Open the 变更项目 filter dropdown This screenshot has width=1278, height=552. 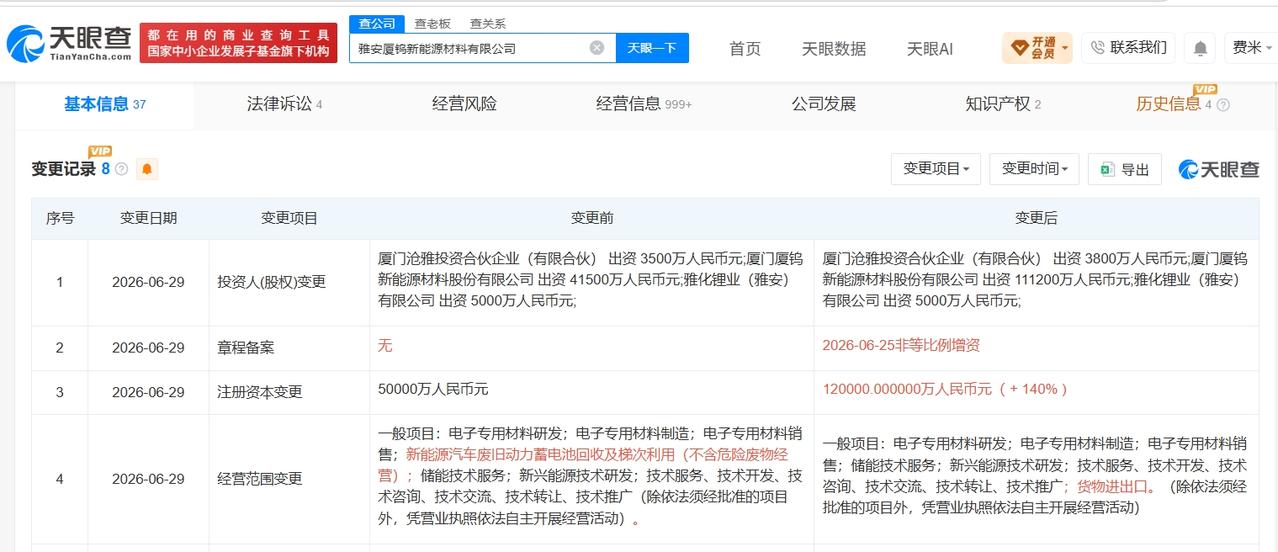pyautogui.click(x=936, y=169)
